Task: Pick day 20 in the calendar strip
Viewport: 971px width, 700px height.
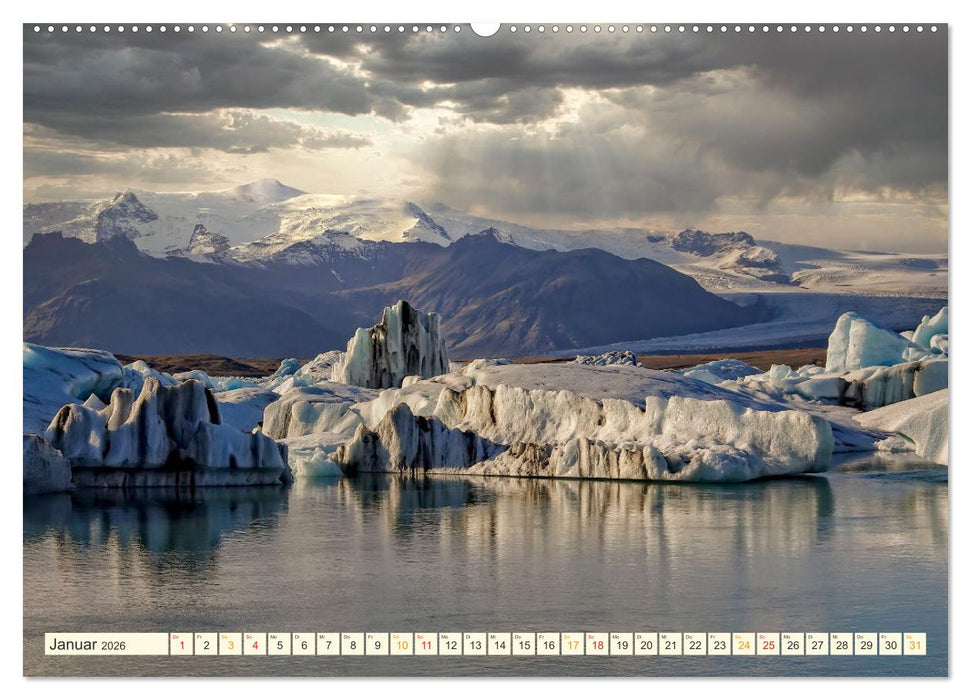Action: [646, 645]
